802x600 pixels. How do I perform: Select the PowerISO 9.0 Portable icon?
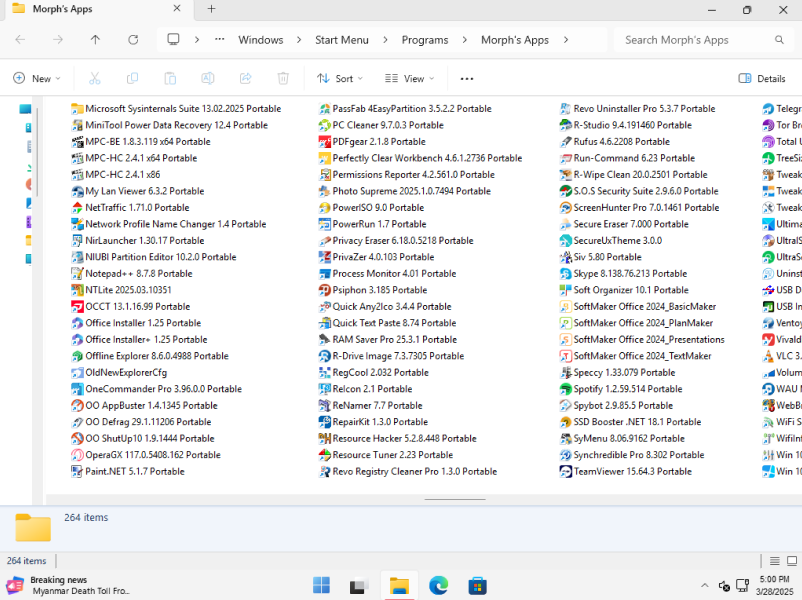324,208
